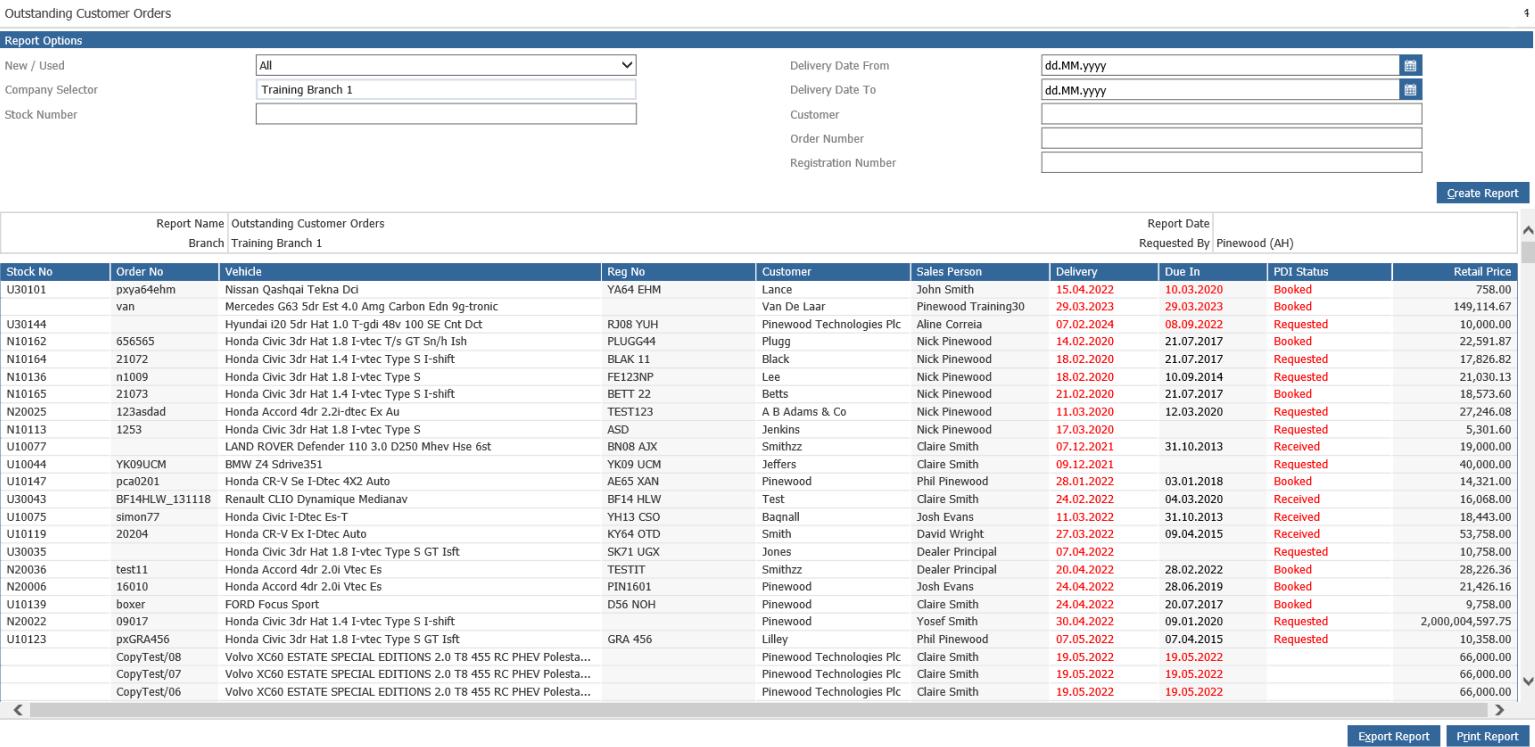Select order CopyTest/07
Viewport: 1535px width, 747px height.
(x=148, y=674)
